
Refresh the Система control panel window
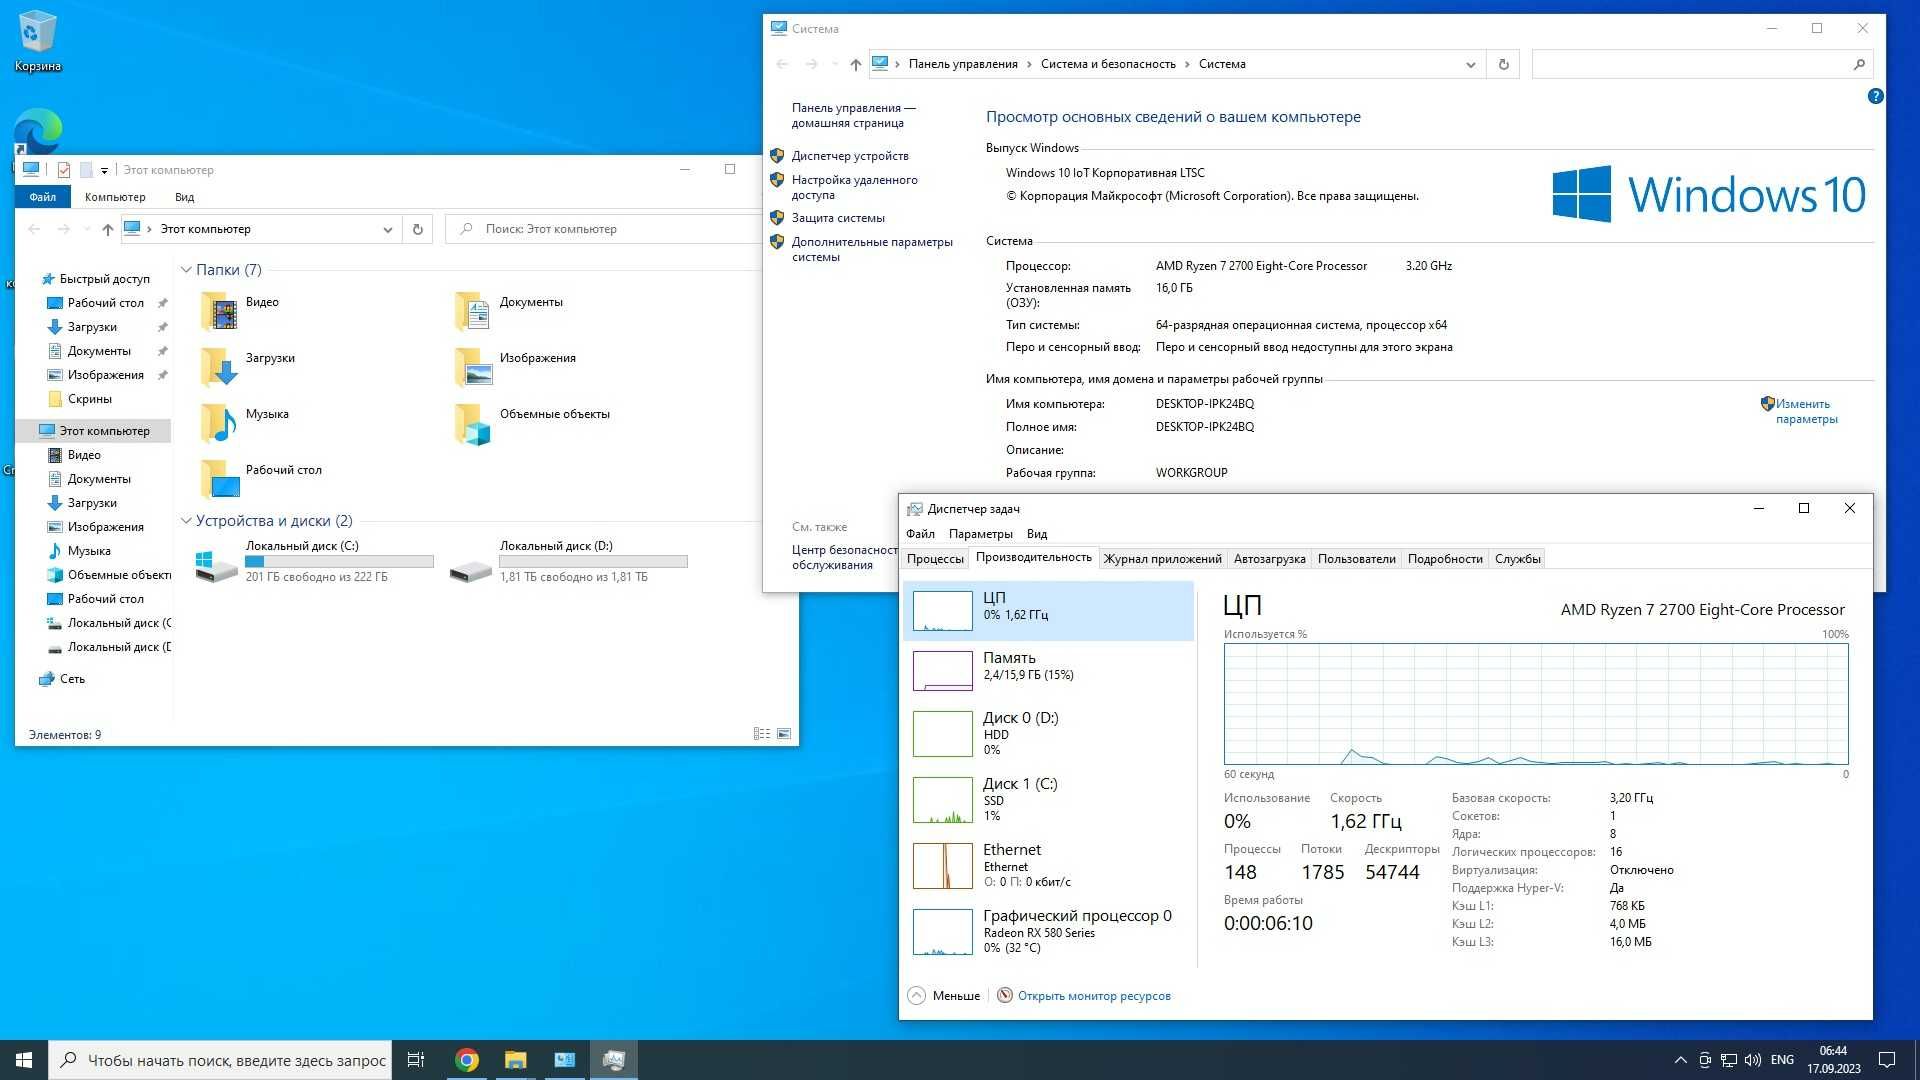[1503, 64]
